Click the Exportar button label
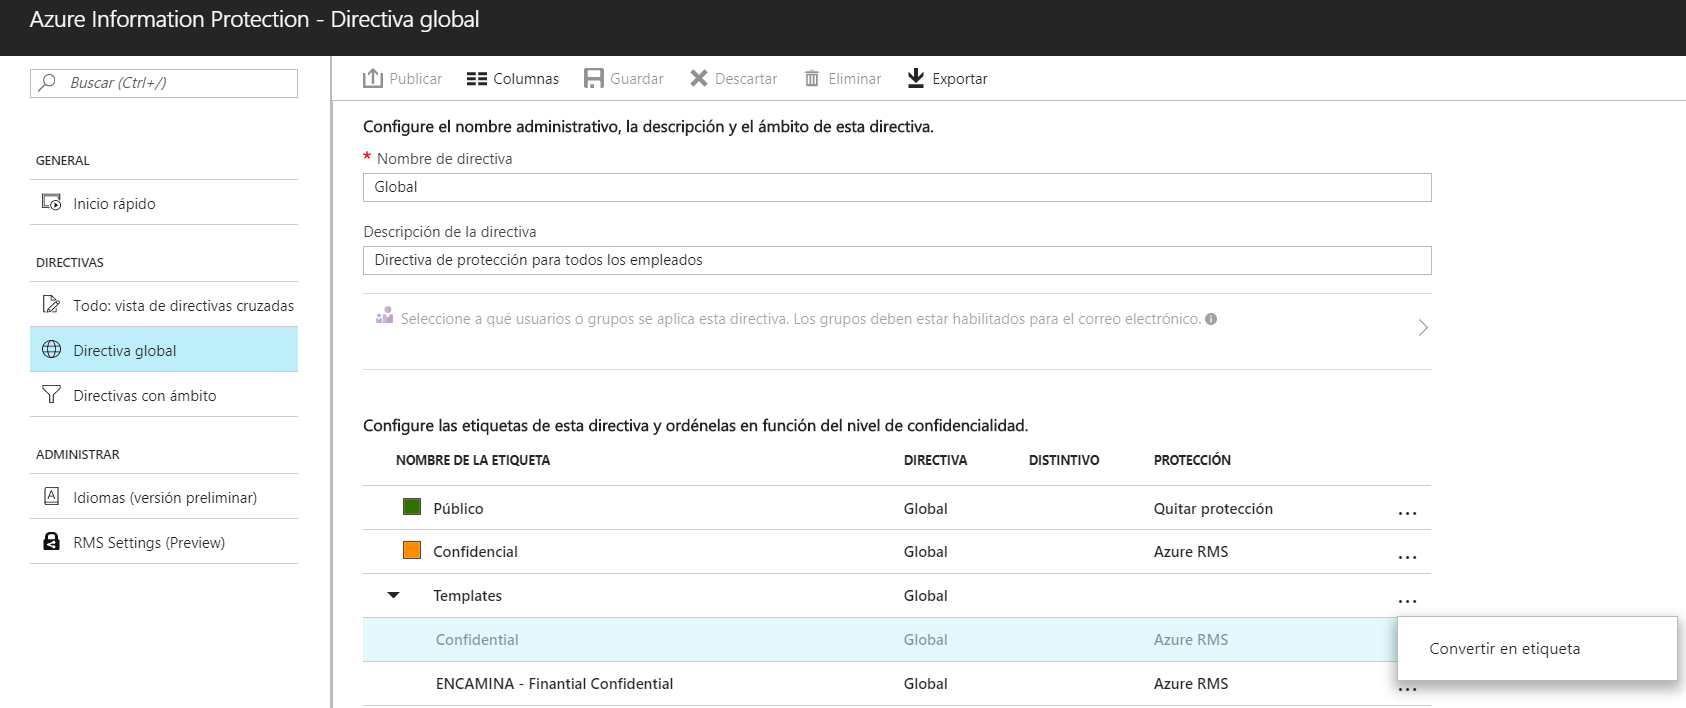This screenshot has width=1686, height=708. click(x=960, y=79)
